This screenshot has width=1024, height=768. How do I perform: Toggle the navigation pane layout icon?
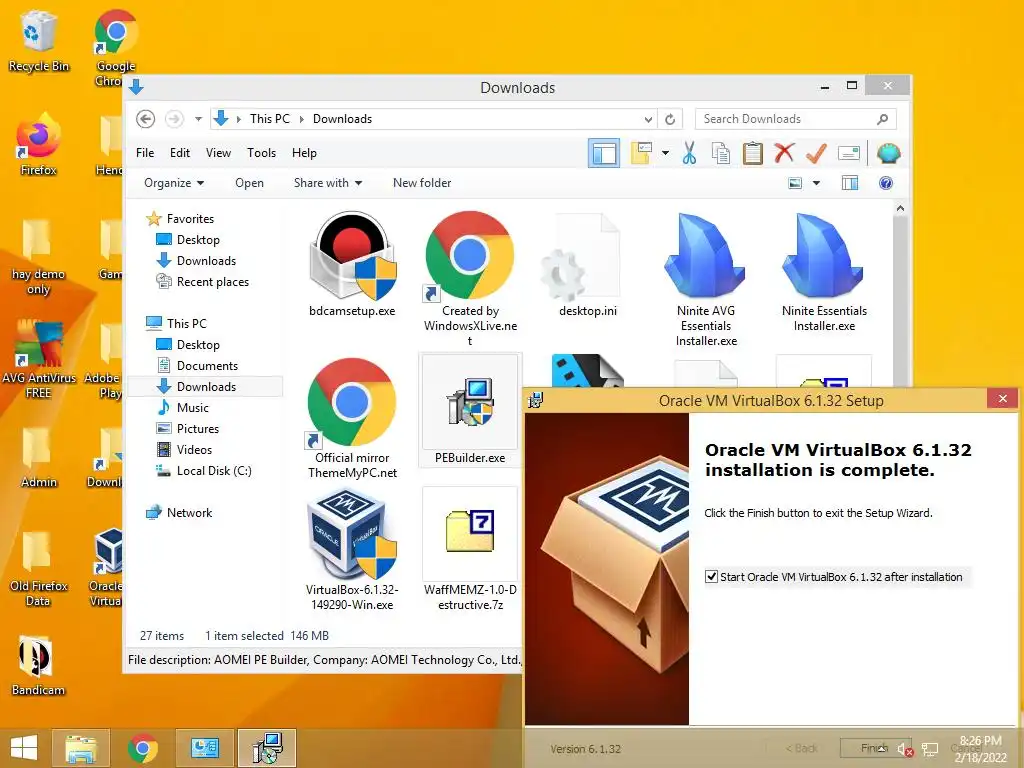point(604,153)
